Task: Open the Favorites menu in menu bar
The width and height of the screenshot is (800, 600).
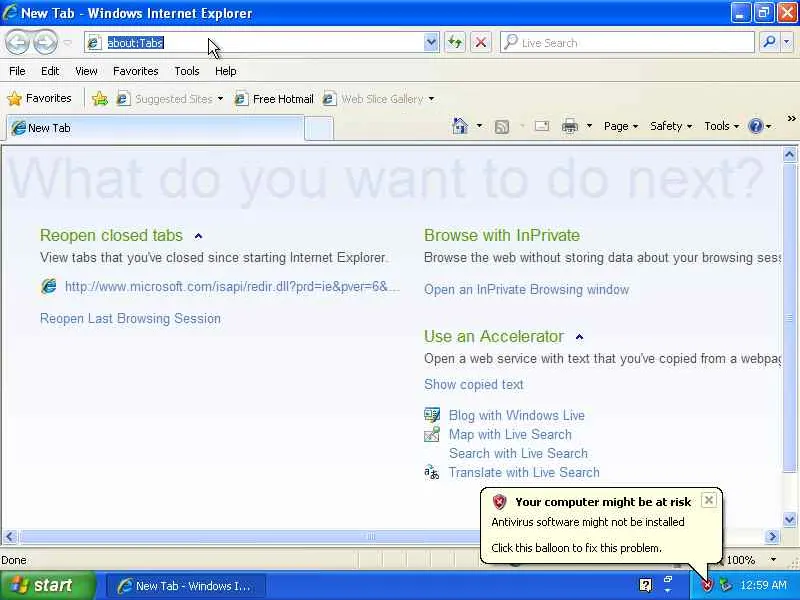Action: [x=136, y=71]
